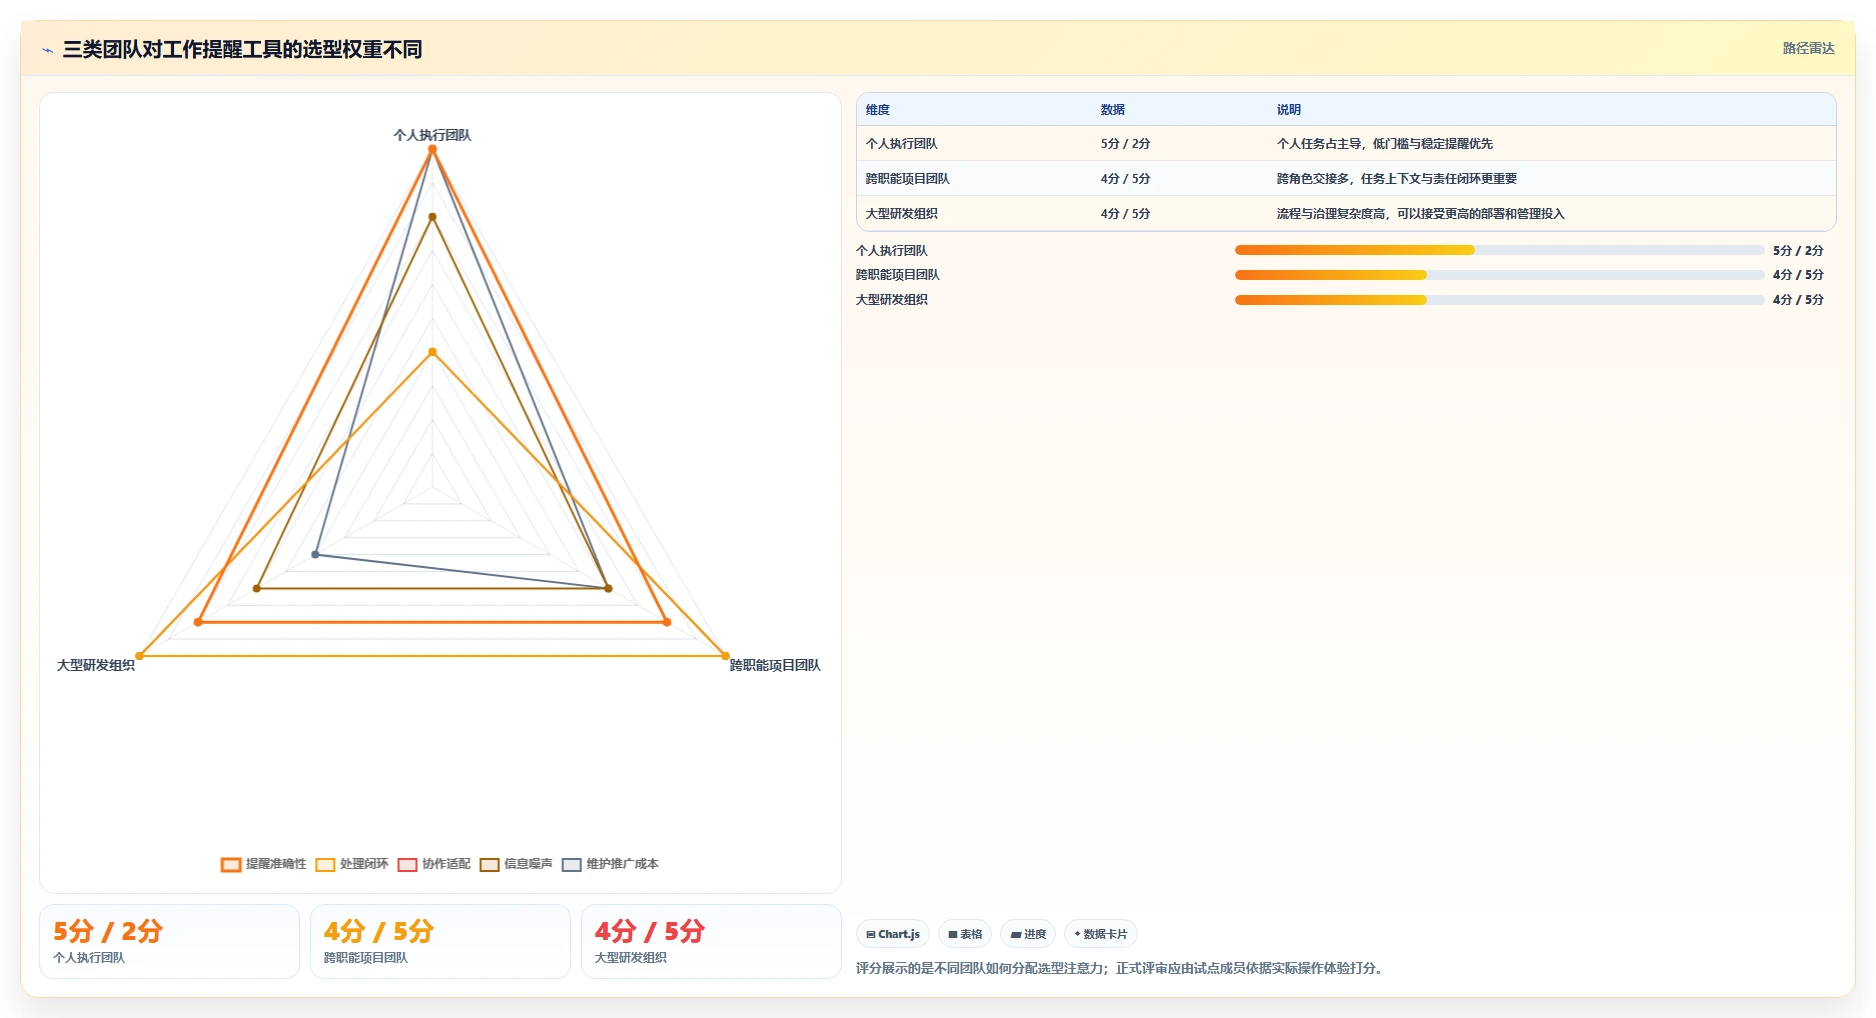1876x1018 pixels.
Task: Click the diamond icon in the 数据卡片 chip
Action: [1077, 934]
